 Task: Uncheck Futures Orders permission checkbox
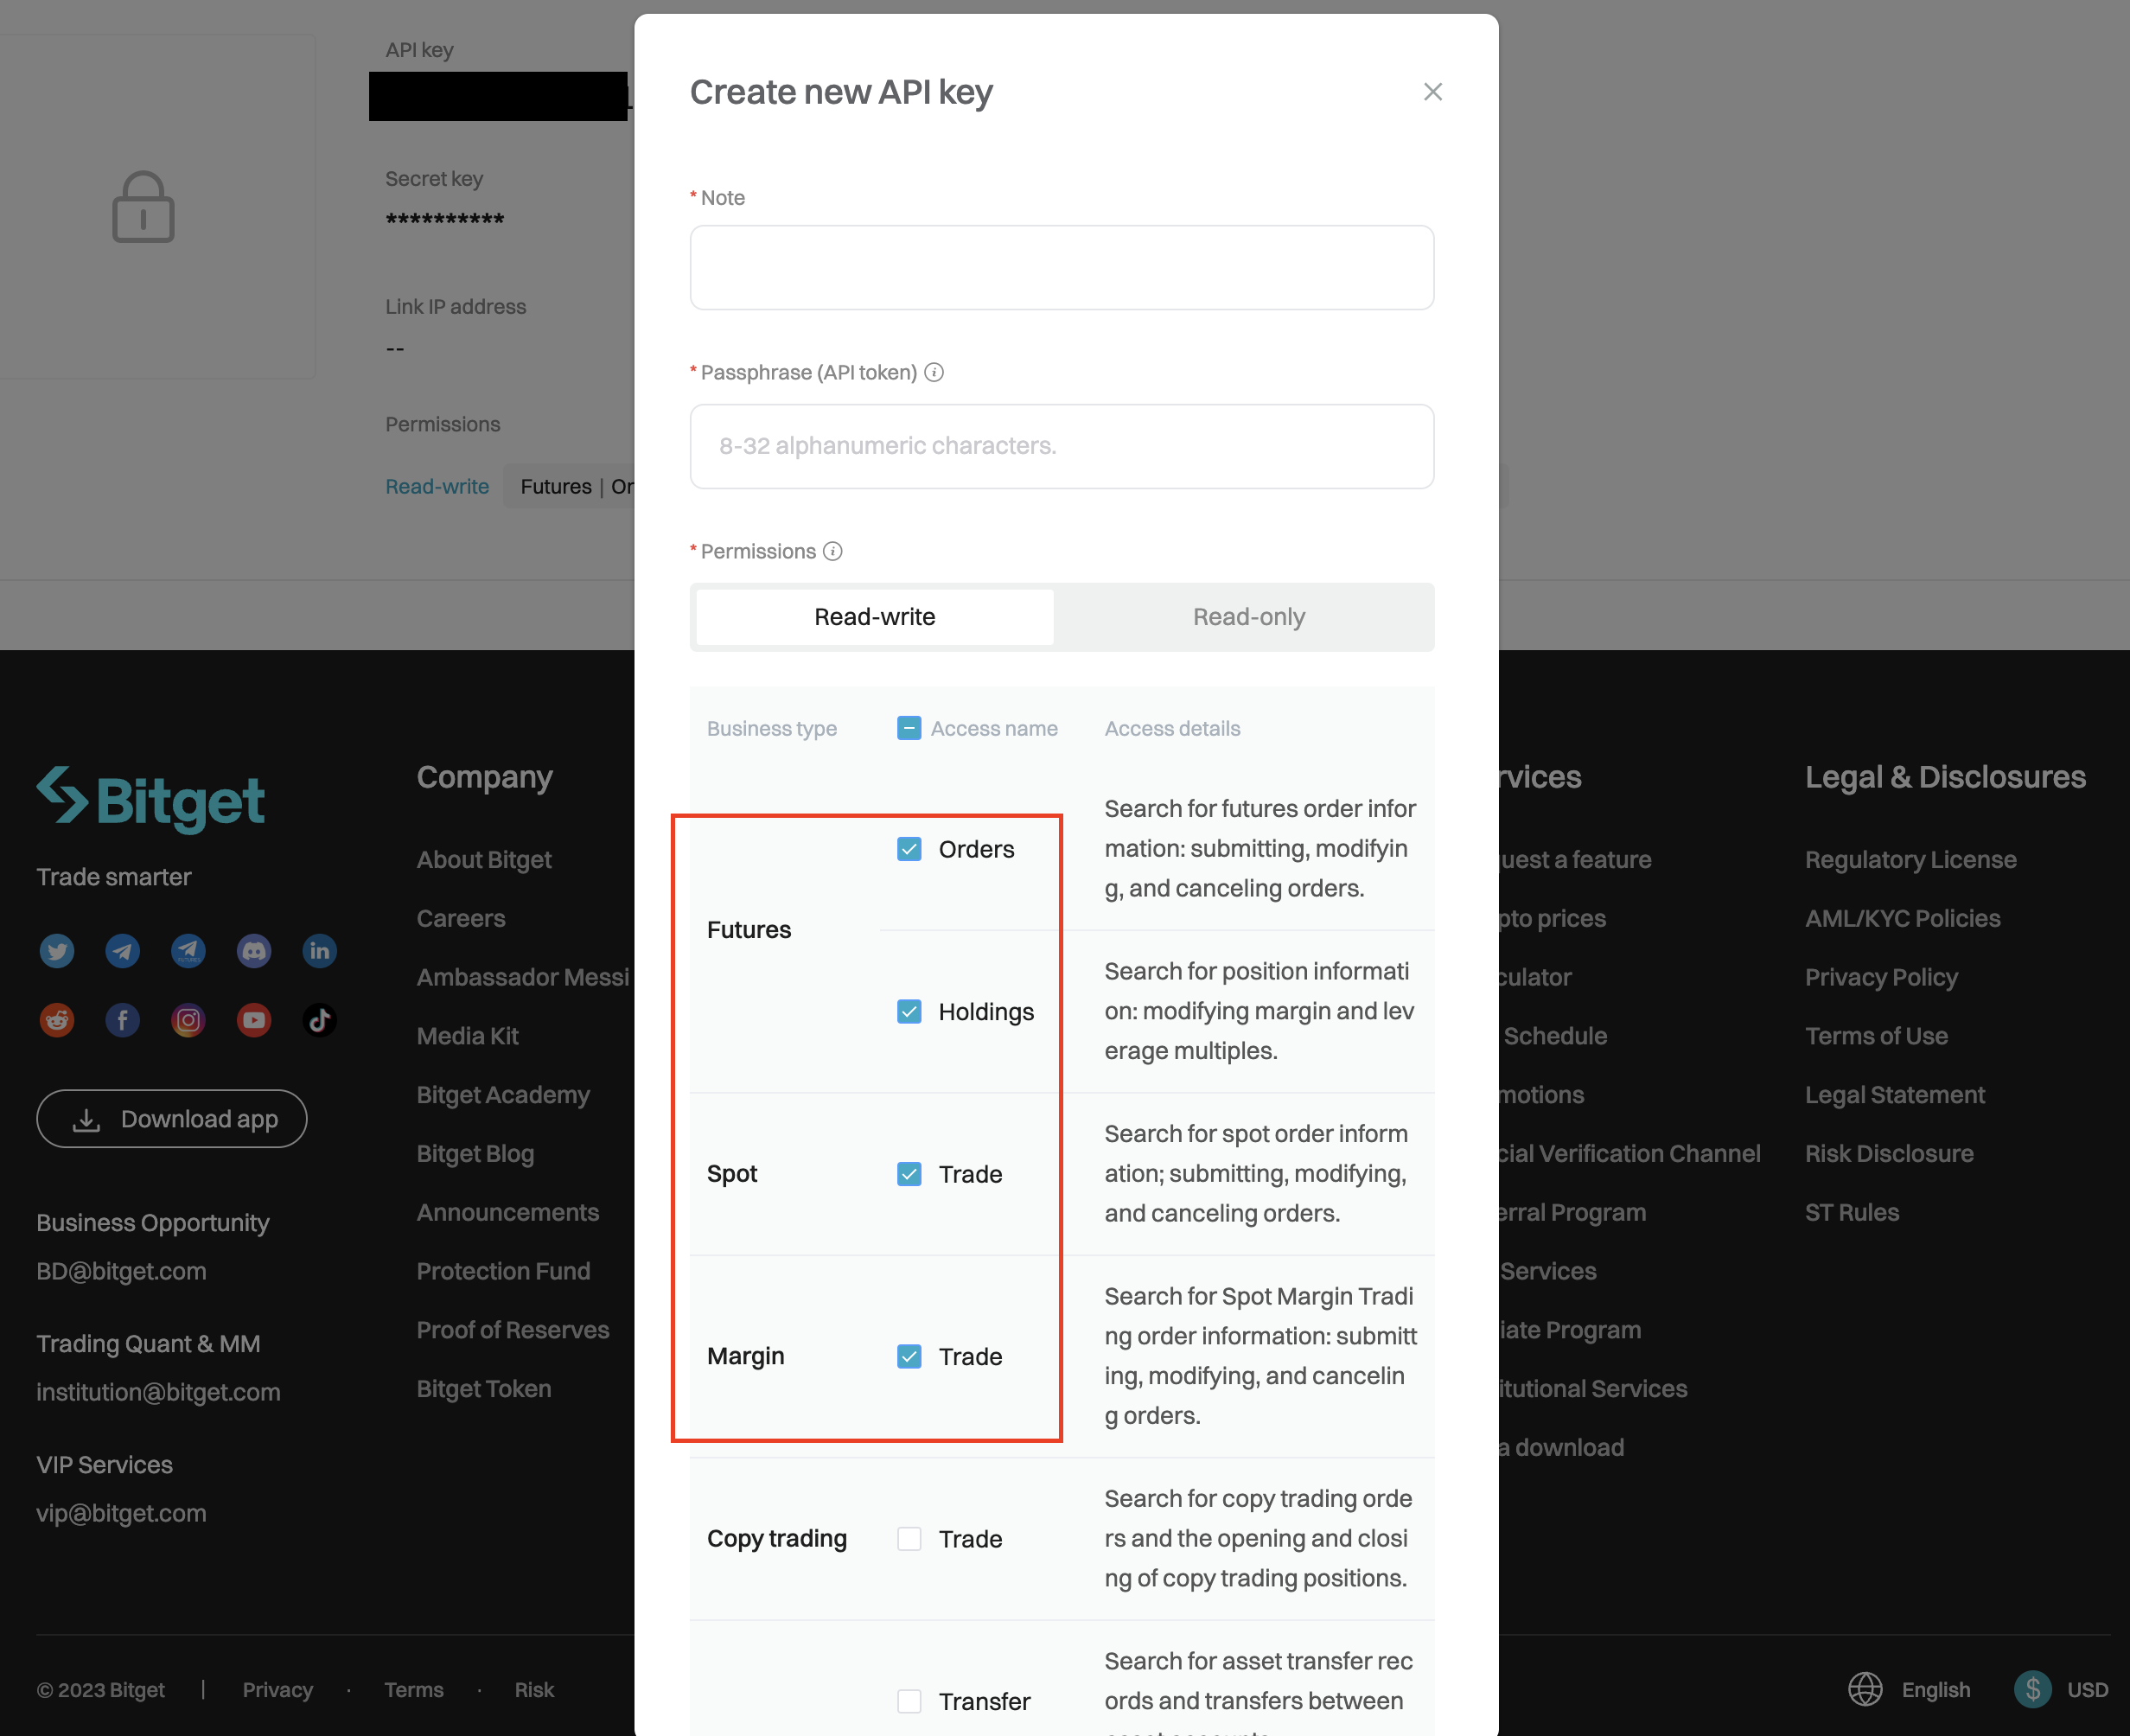coord(909,849)
